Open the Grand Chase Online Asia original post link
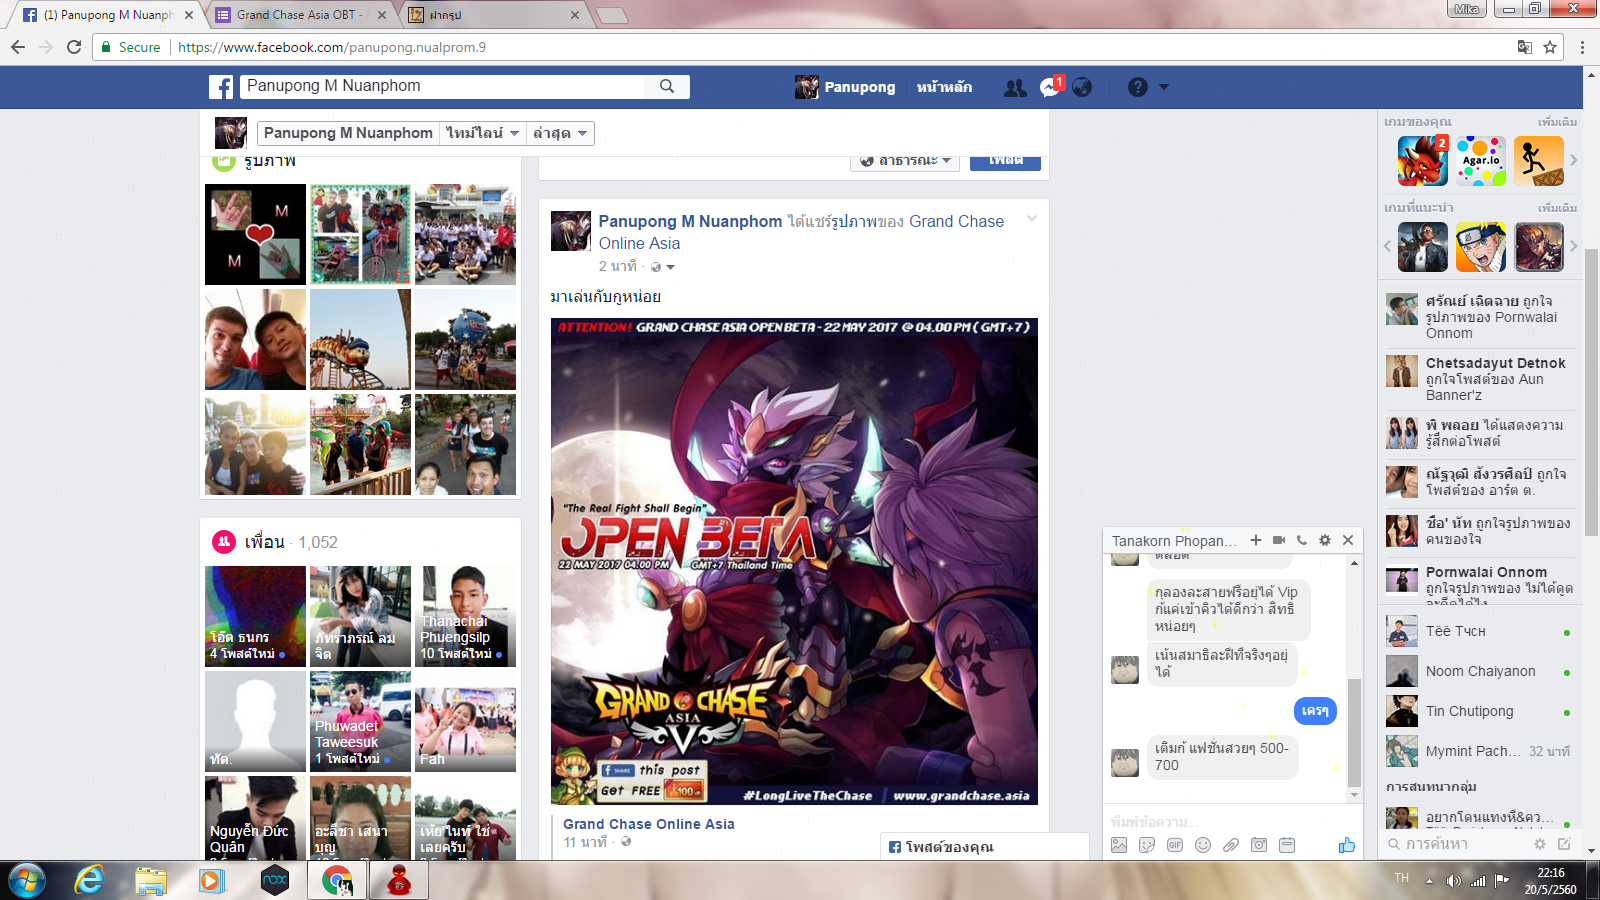This screenshot has width=1600, height=900. pos(649,824)
